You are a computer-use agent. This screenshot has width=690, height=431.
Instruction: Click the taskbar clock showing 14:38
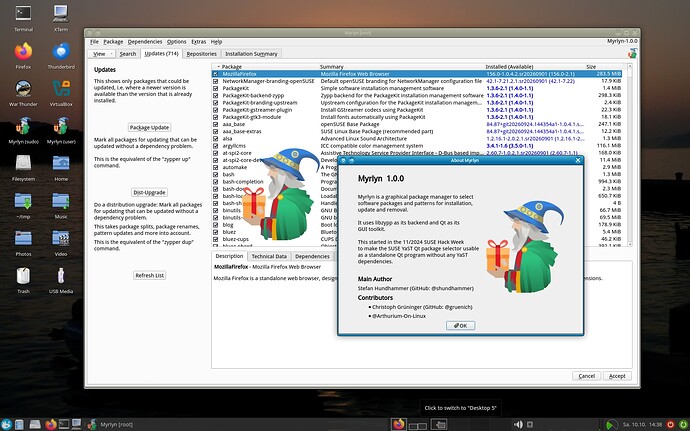[x=643, y=424]
